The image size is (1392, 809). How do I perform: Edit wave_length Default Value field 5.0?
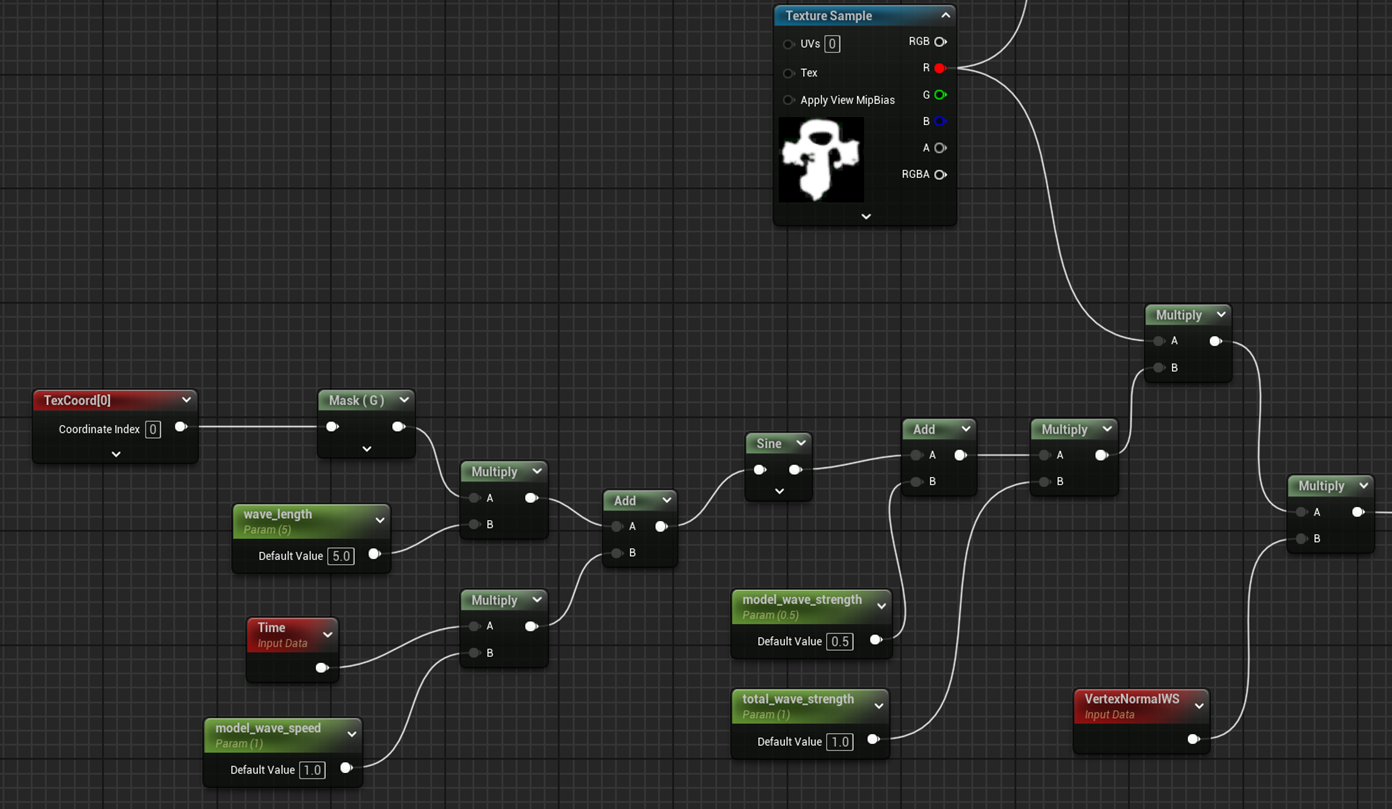coord(341,556)
